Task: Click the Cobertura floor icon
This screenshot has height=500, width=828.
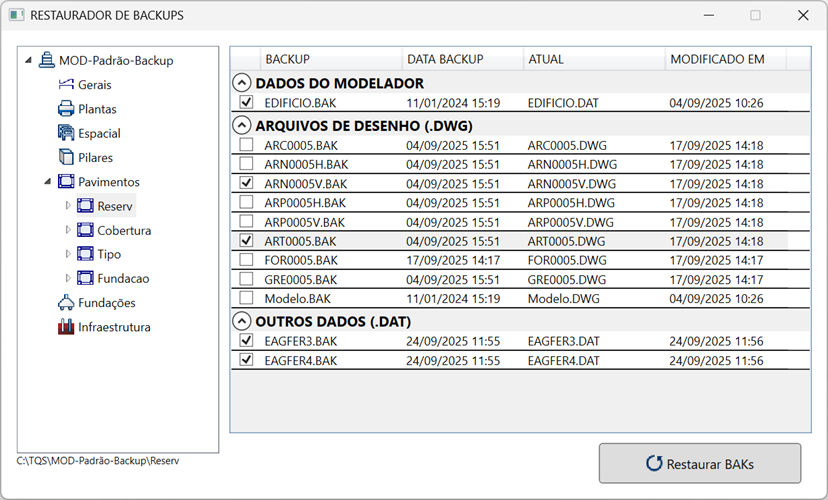Action: (x=85, y=230)
